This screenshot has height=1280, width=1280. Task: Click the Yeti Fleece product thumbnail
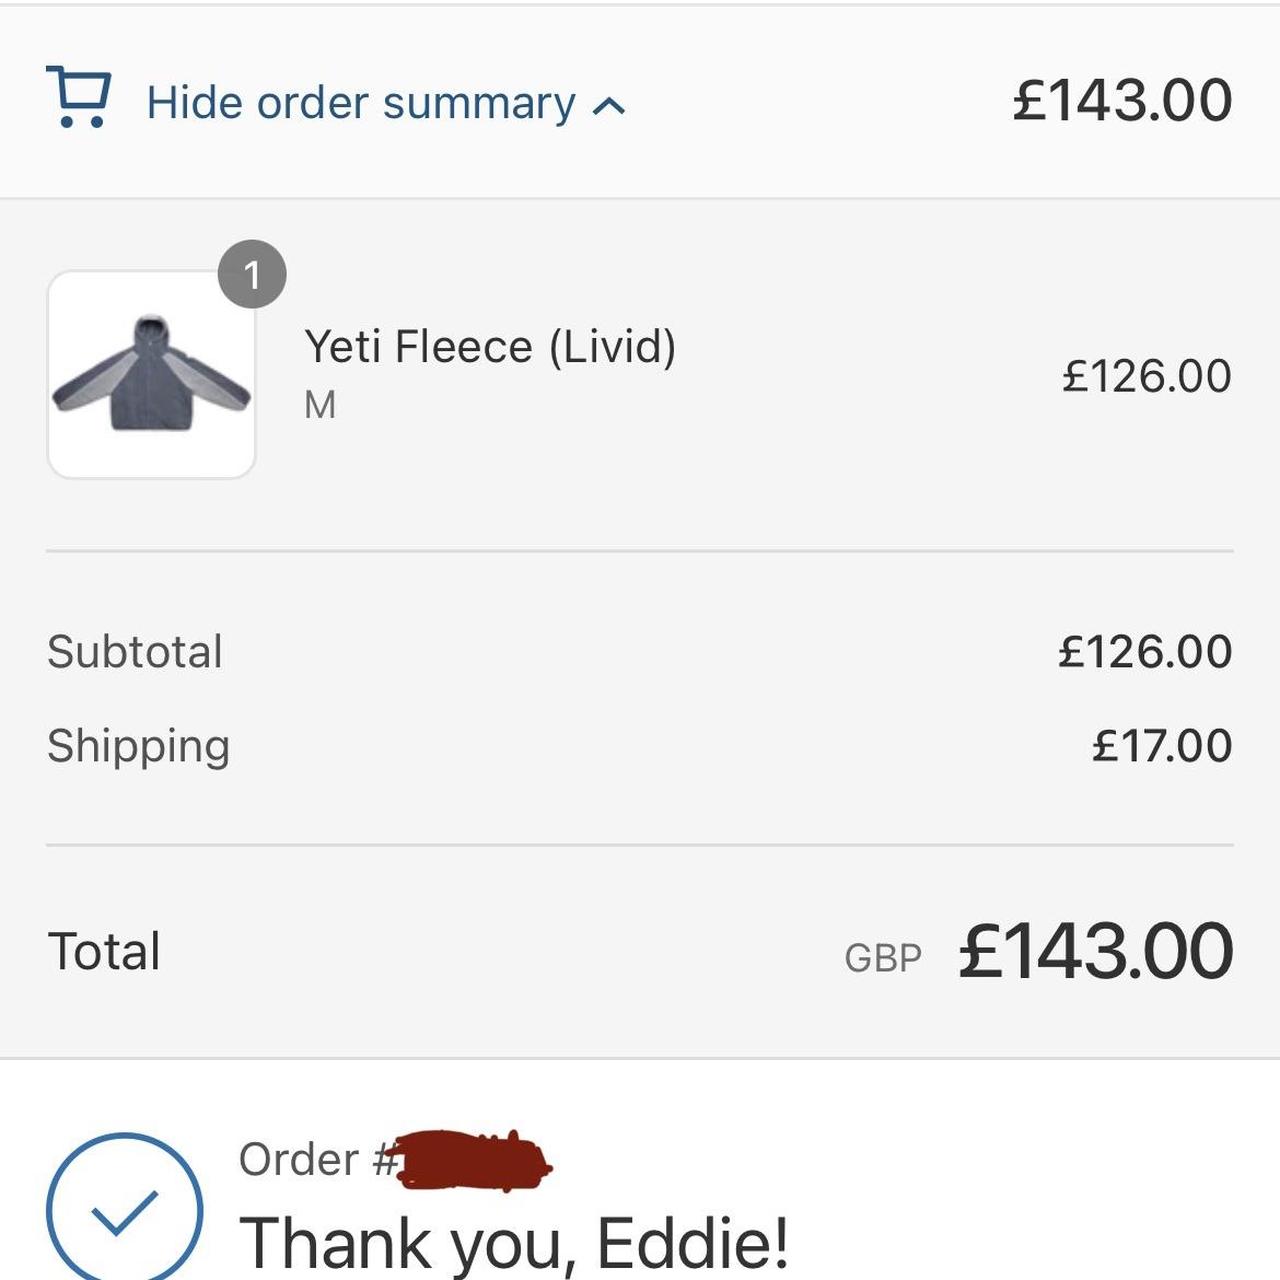coord(152,373)
